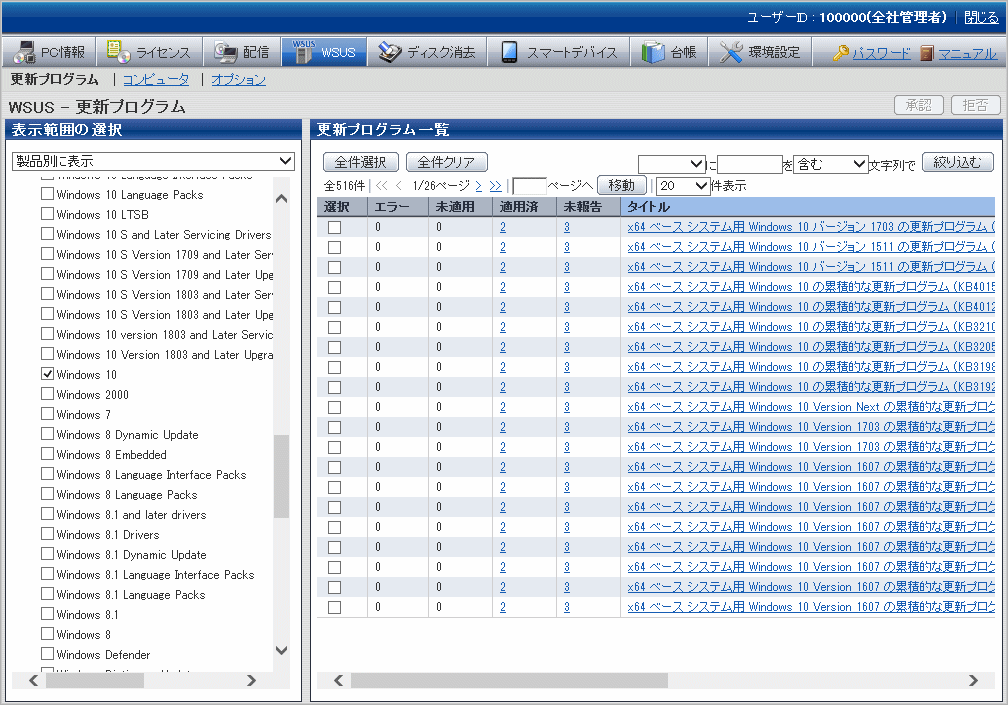This screenshot has height=705, width=1008.
Task: Jump to last page arrow >>
Action: coord(495,186)
